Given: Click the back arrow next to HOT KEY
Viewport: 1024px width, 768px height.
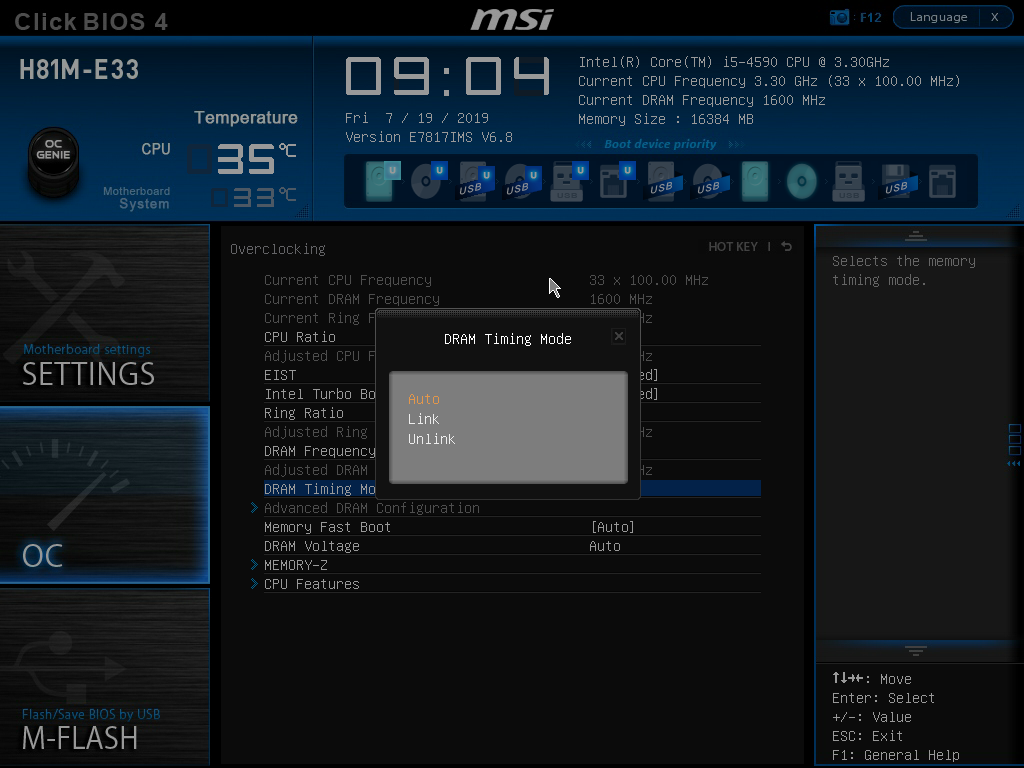Looking at the screenshot, I should [x=786, y=246].
